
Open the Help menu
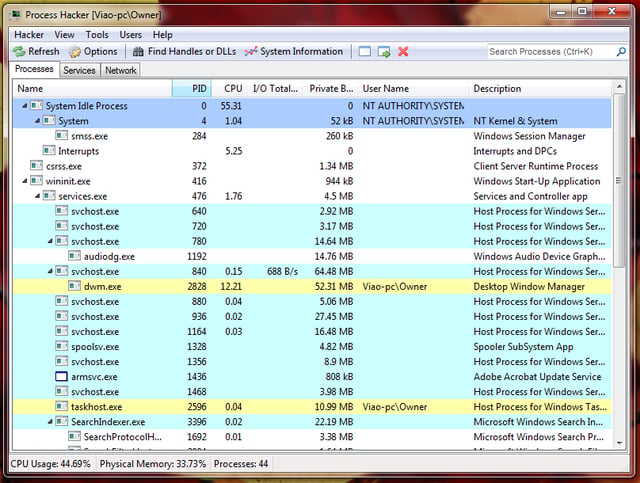162,35
